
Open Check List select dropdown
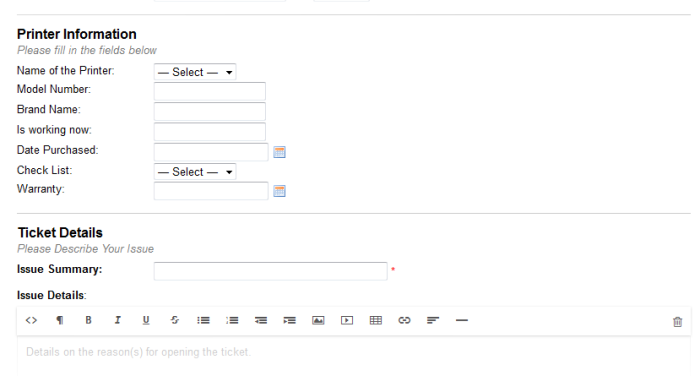(x=195, y=172)
